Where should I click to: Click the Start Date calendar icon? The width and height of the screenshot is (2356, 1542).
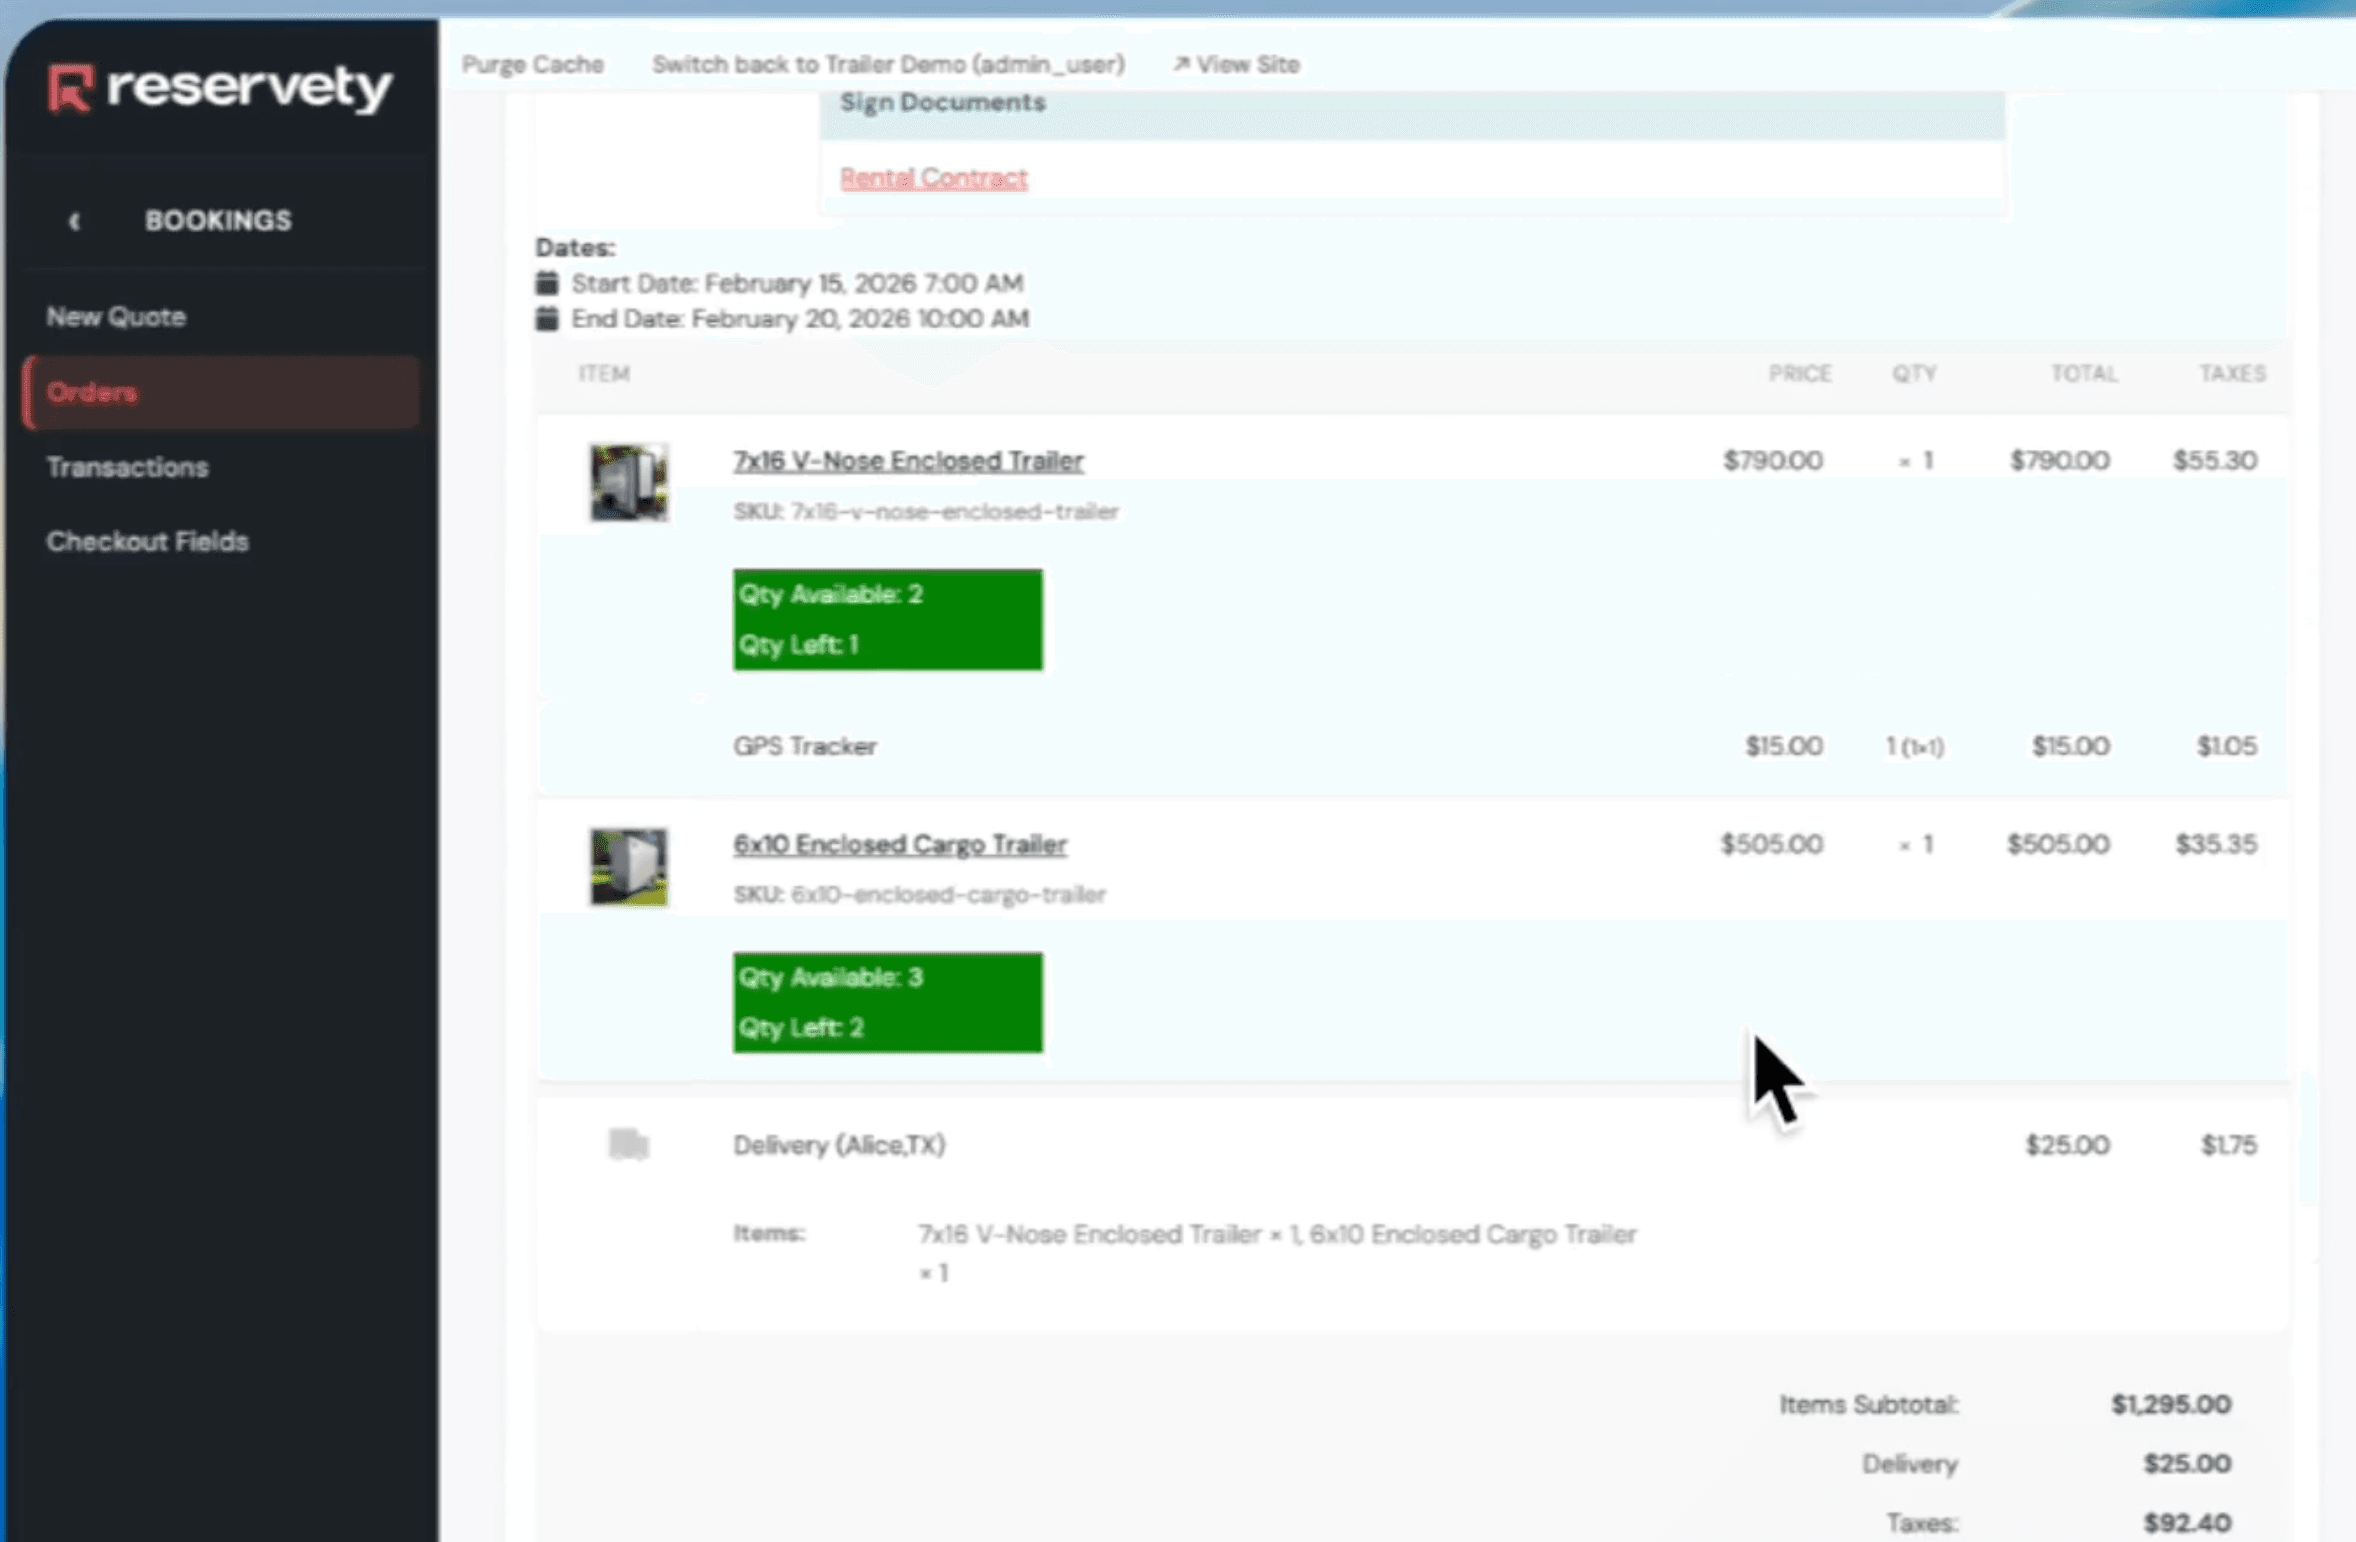point(546,283)
